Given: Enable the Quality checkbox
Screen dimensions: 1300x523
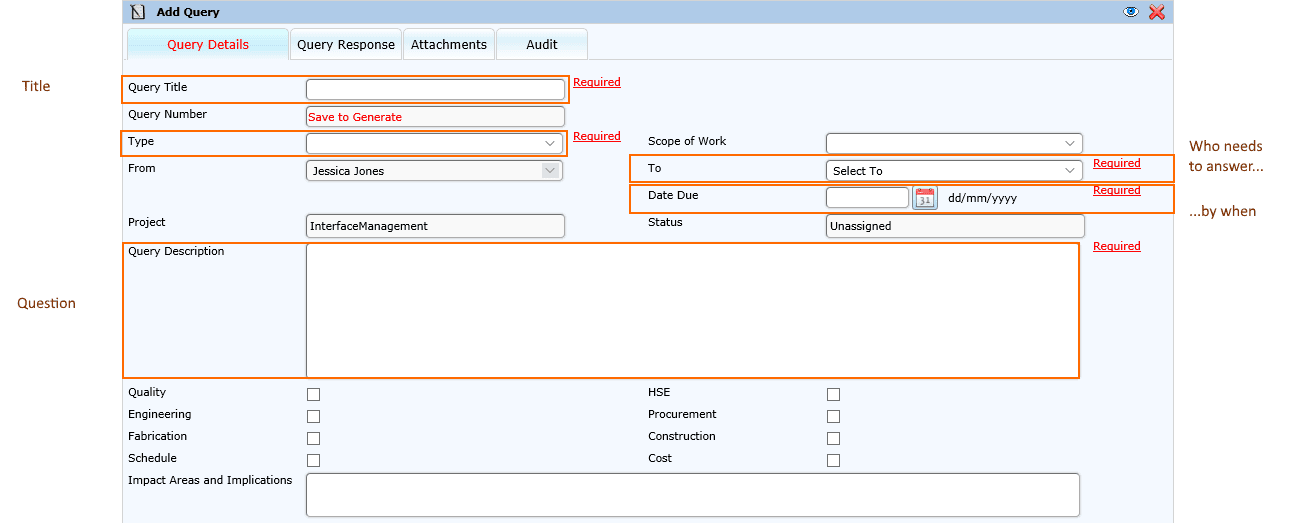Looking at the screenshot, I should 314,394.
